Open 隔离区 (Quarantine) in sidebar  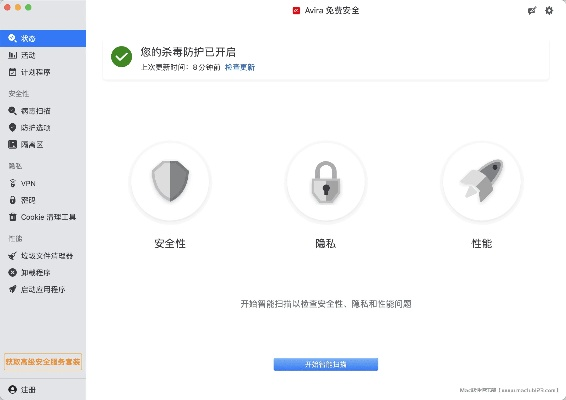pyautogui.click(x=43, y=145)
